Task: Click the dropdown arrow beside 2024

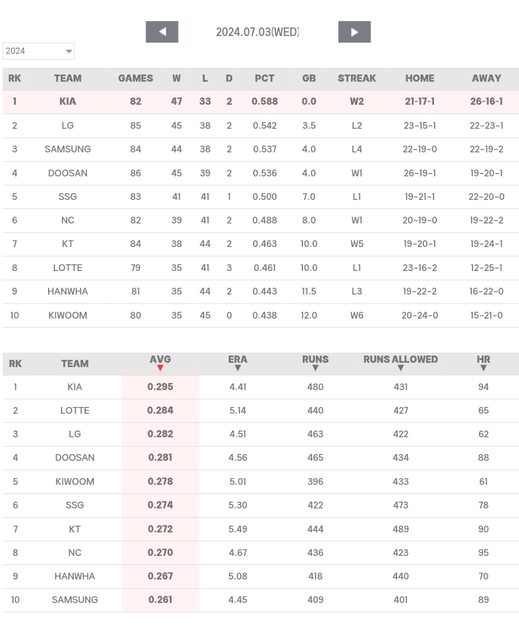Action: click(x=69, y=51)
